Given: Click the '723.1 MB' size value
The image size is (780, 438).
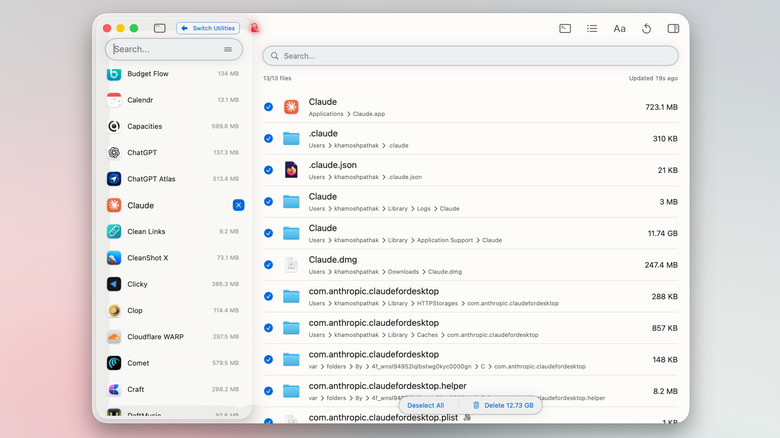Looking at the screenshot, I should [x=661, y=107].
